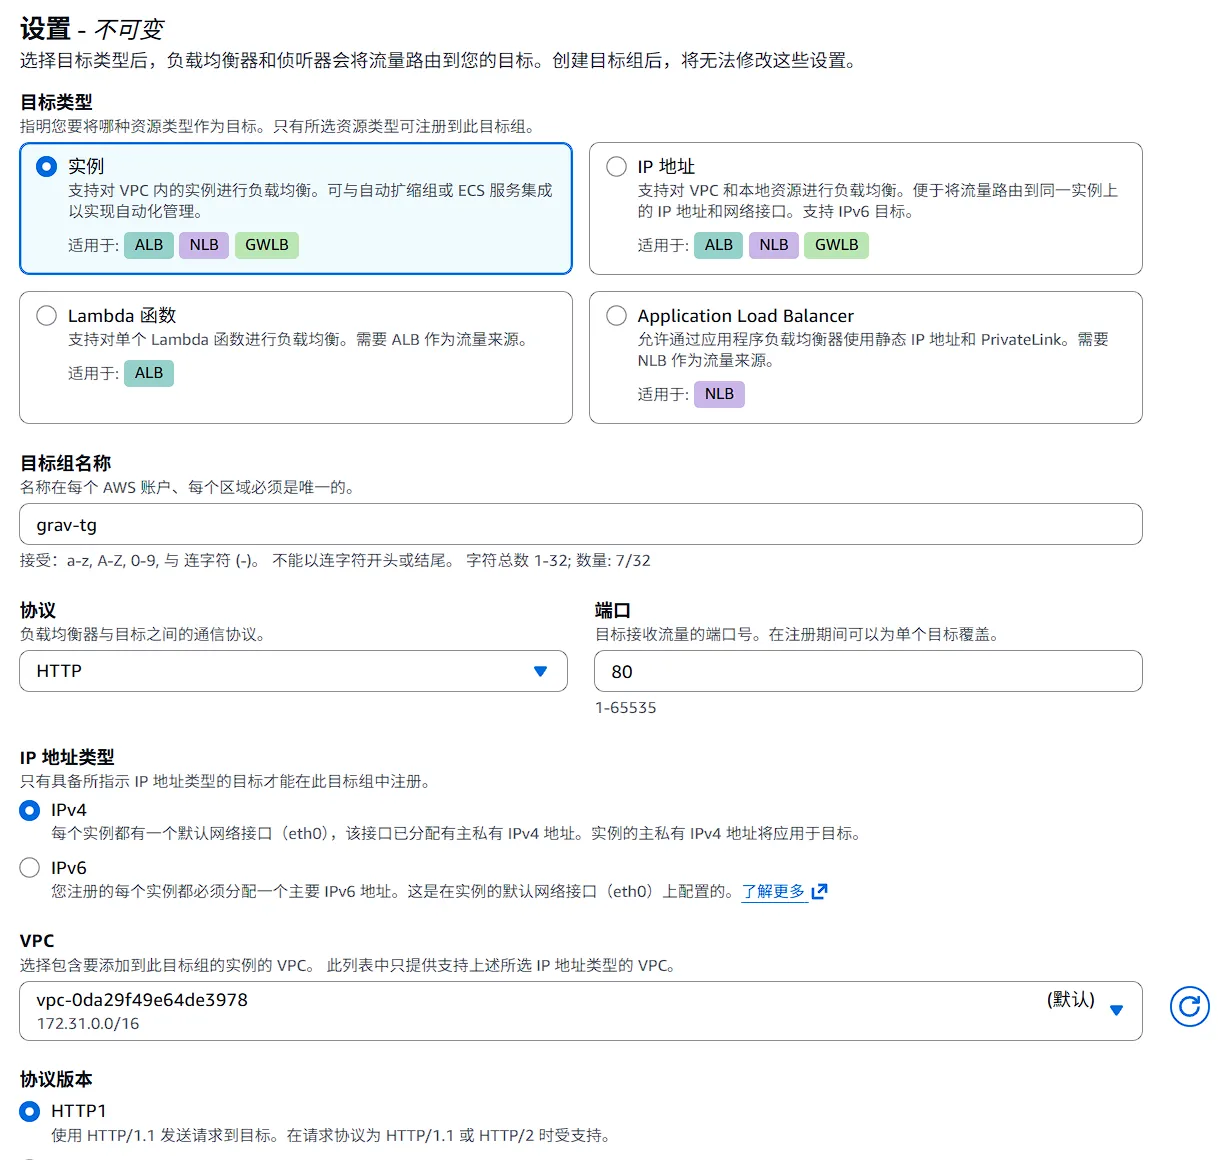This screenshot has height=1160, width=1218.
Task: Click the 了解更多 link
Action: point(772,891)
